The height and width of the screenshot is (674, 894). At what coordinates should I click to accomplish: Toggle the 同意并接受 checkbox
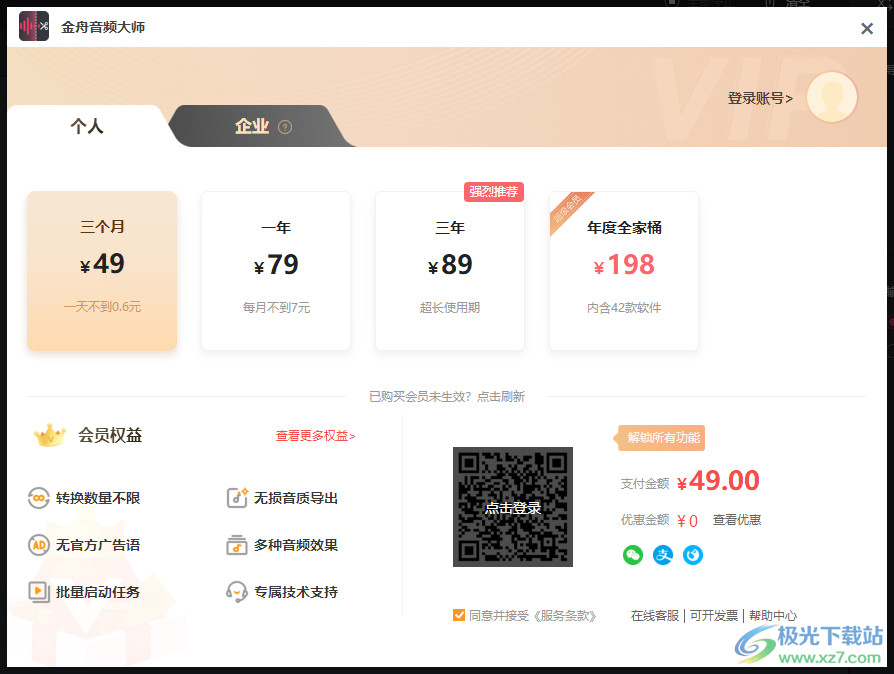(x=459, y=615)
